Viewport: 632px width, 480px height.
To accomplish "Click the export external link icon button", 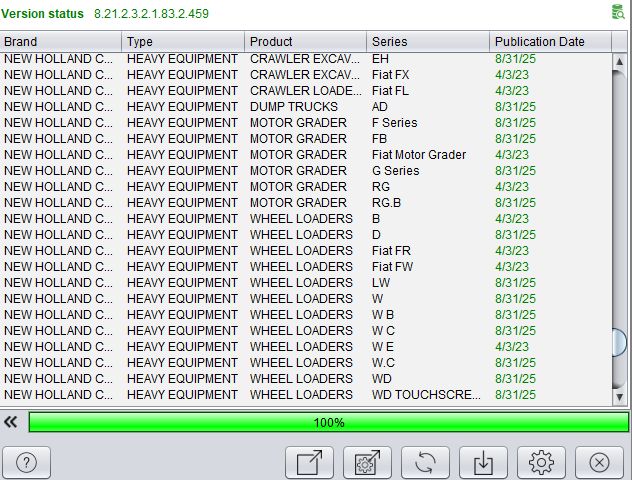I will 309,462.
